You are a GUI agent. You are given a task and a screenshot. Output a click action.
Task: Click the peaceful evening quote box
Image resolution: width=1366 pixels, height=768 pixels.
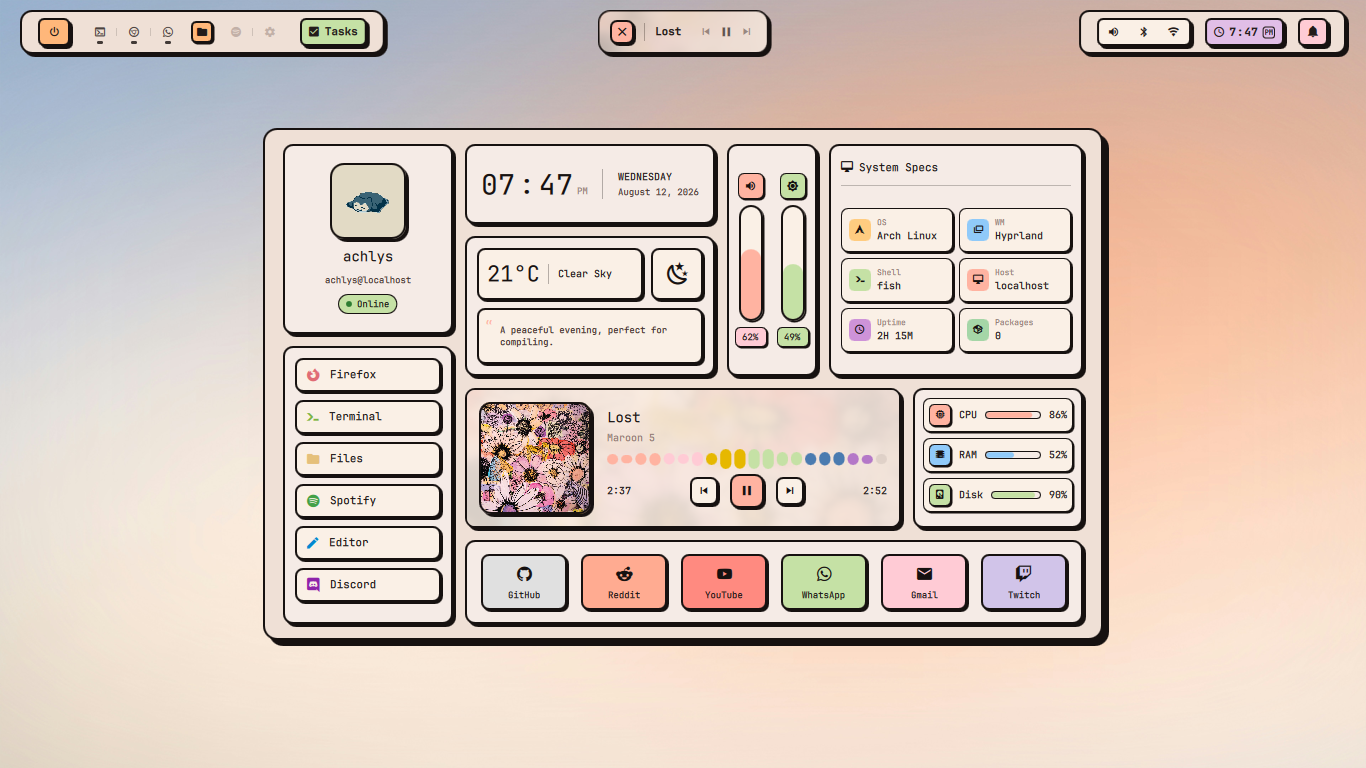pos(590,336)
